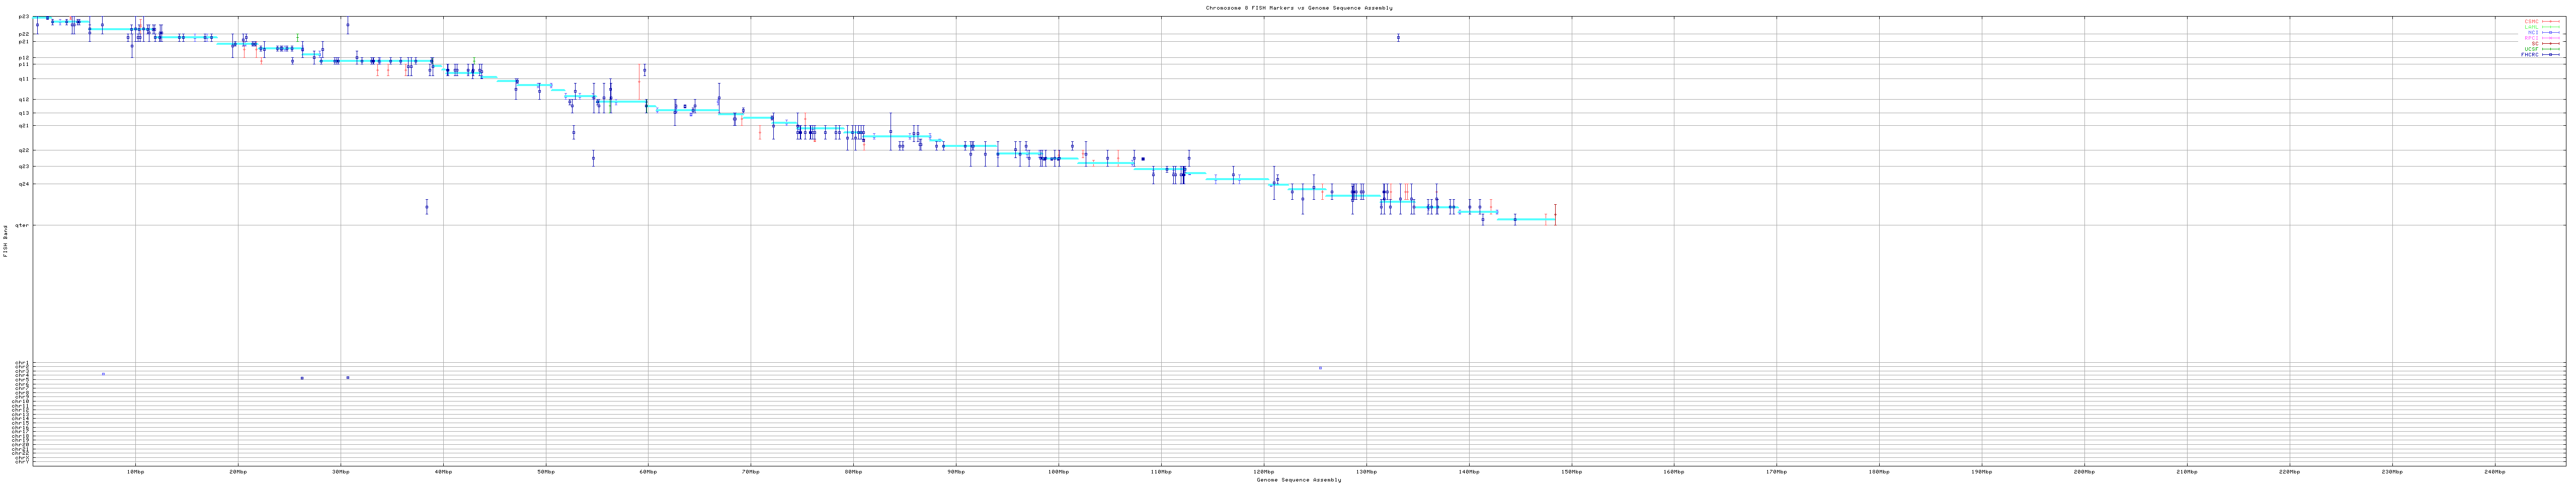
Task: Click the 150Mbp x-axis tick label
Action: [x=1571, y=471]
